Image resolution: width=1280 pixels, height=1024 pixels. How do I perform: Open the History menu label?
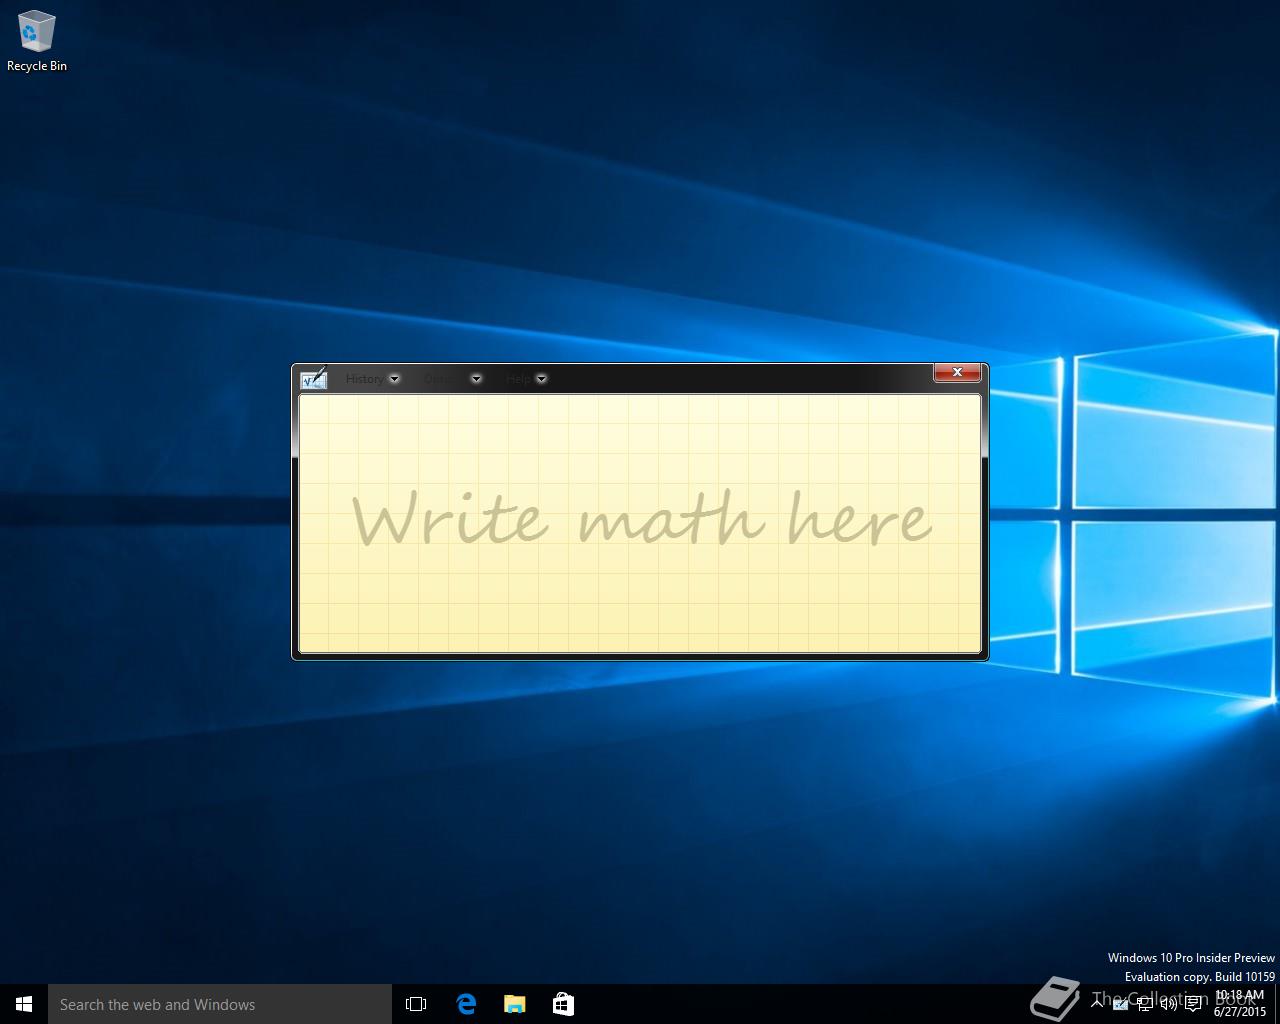(x=364, y=379)
